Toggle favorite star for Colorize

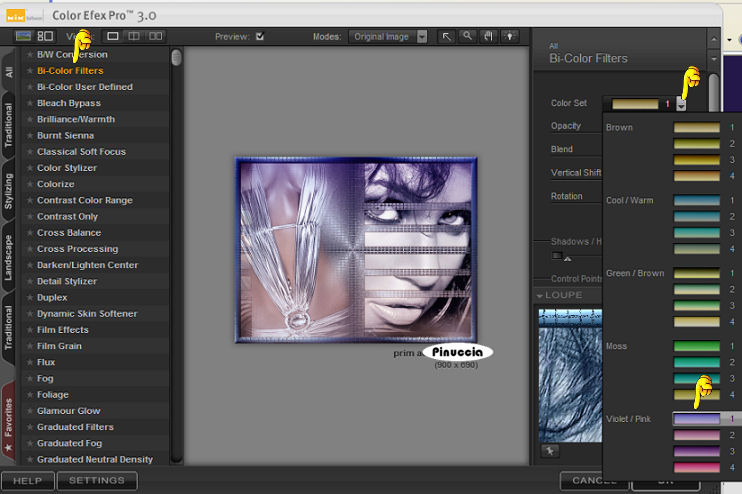click(x=30, y=184)
